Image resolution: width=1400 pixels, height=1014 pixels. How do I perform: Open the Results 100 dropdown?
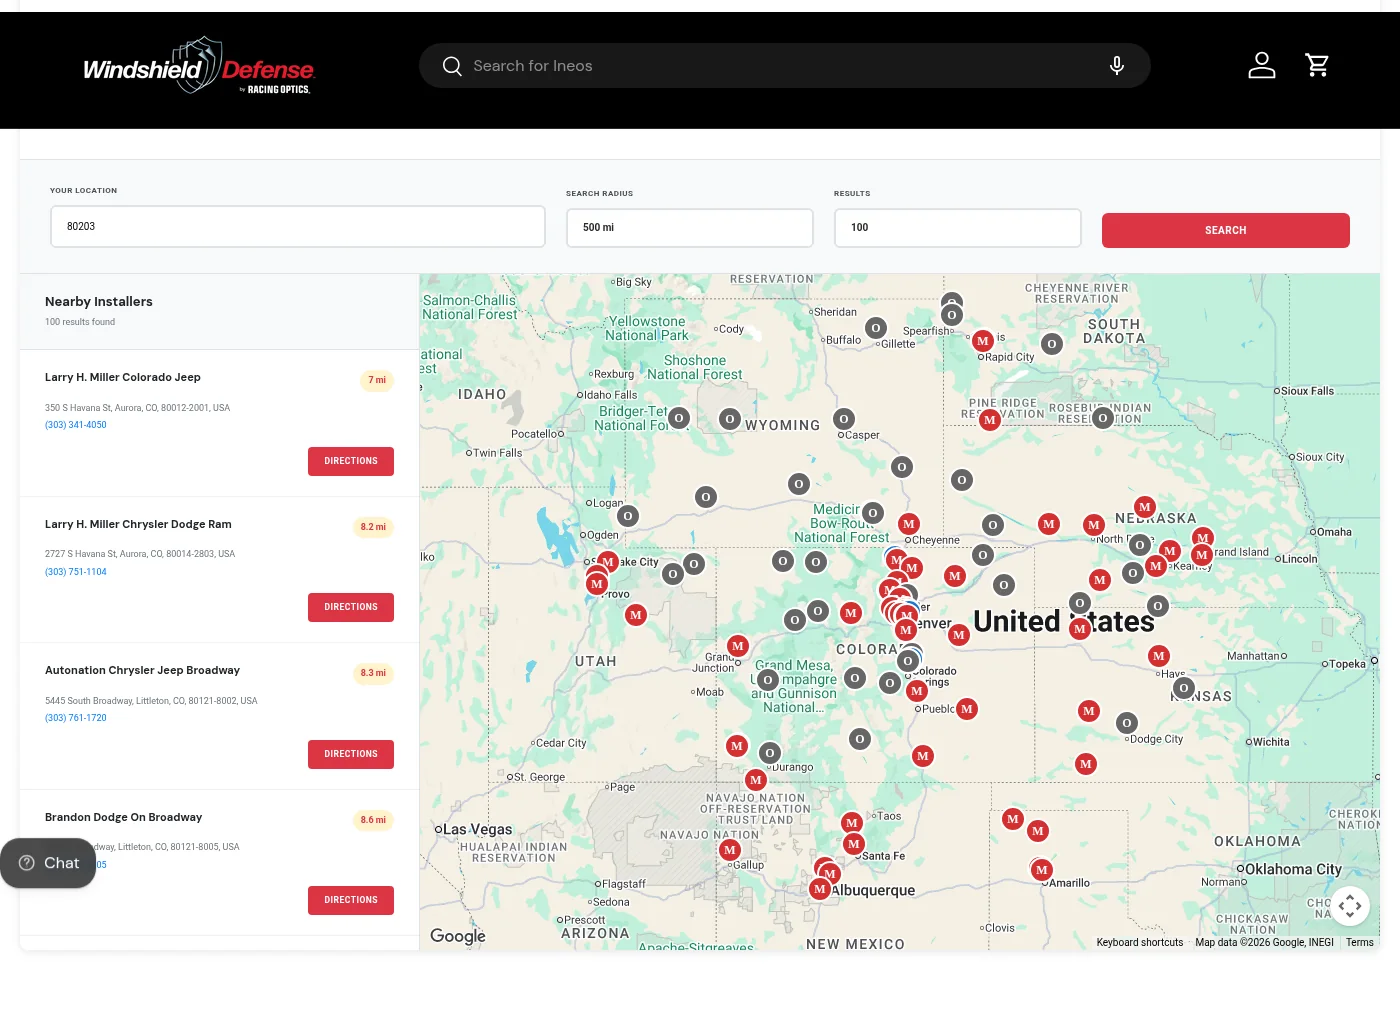tap(958, 228)
